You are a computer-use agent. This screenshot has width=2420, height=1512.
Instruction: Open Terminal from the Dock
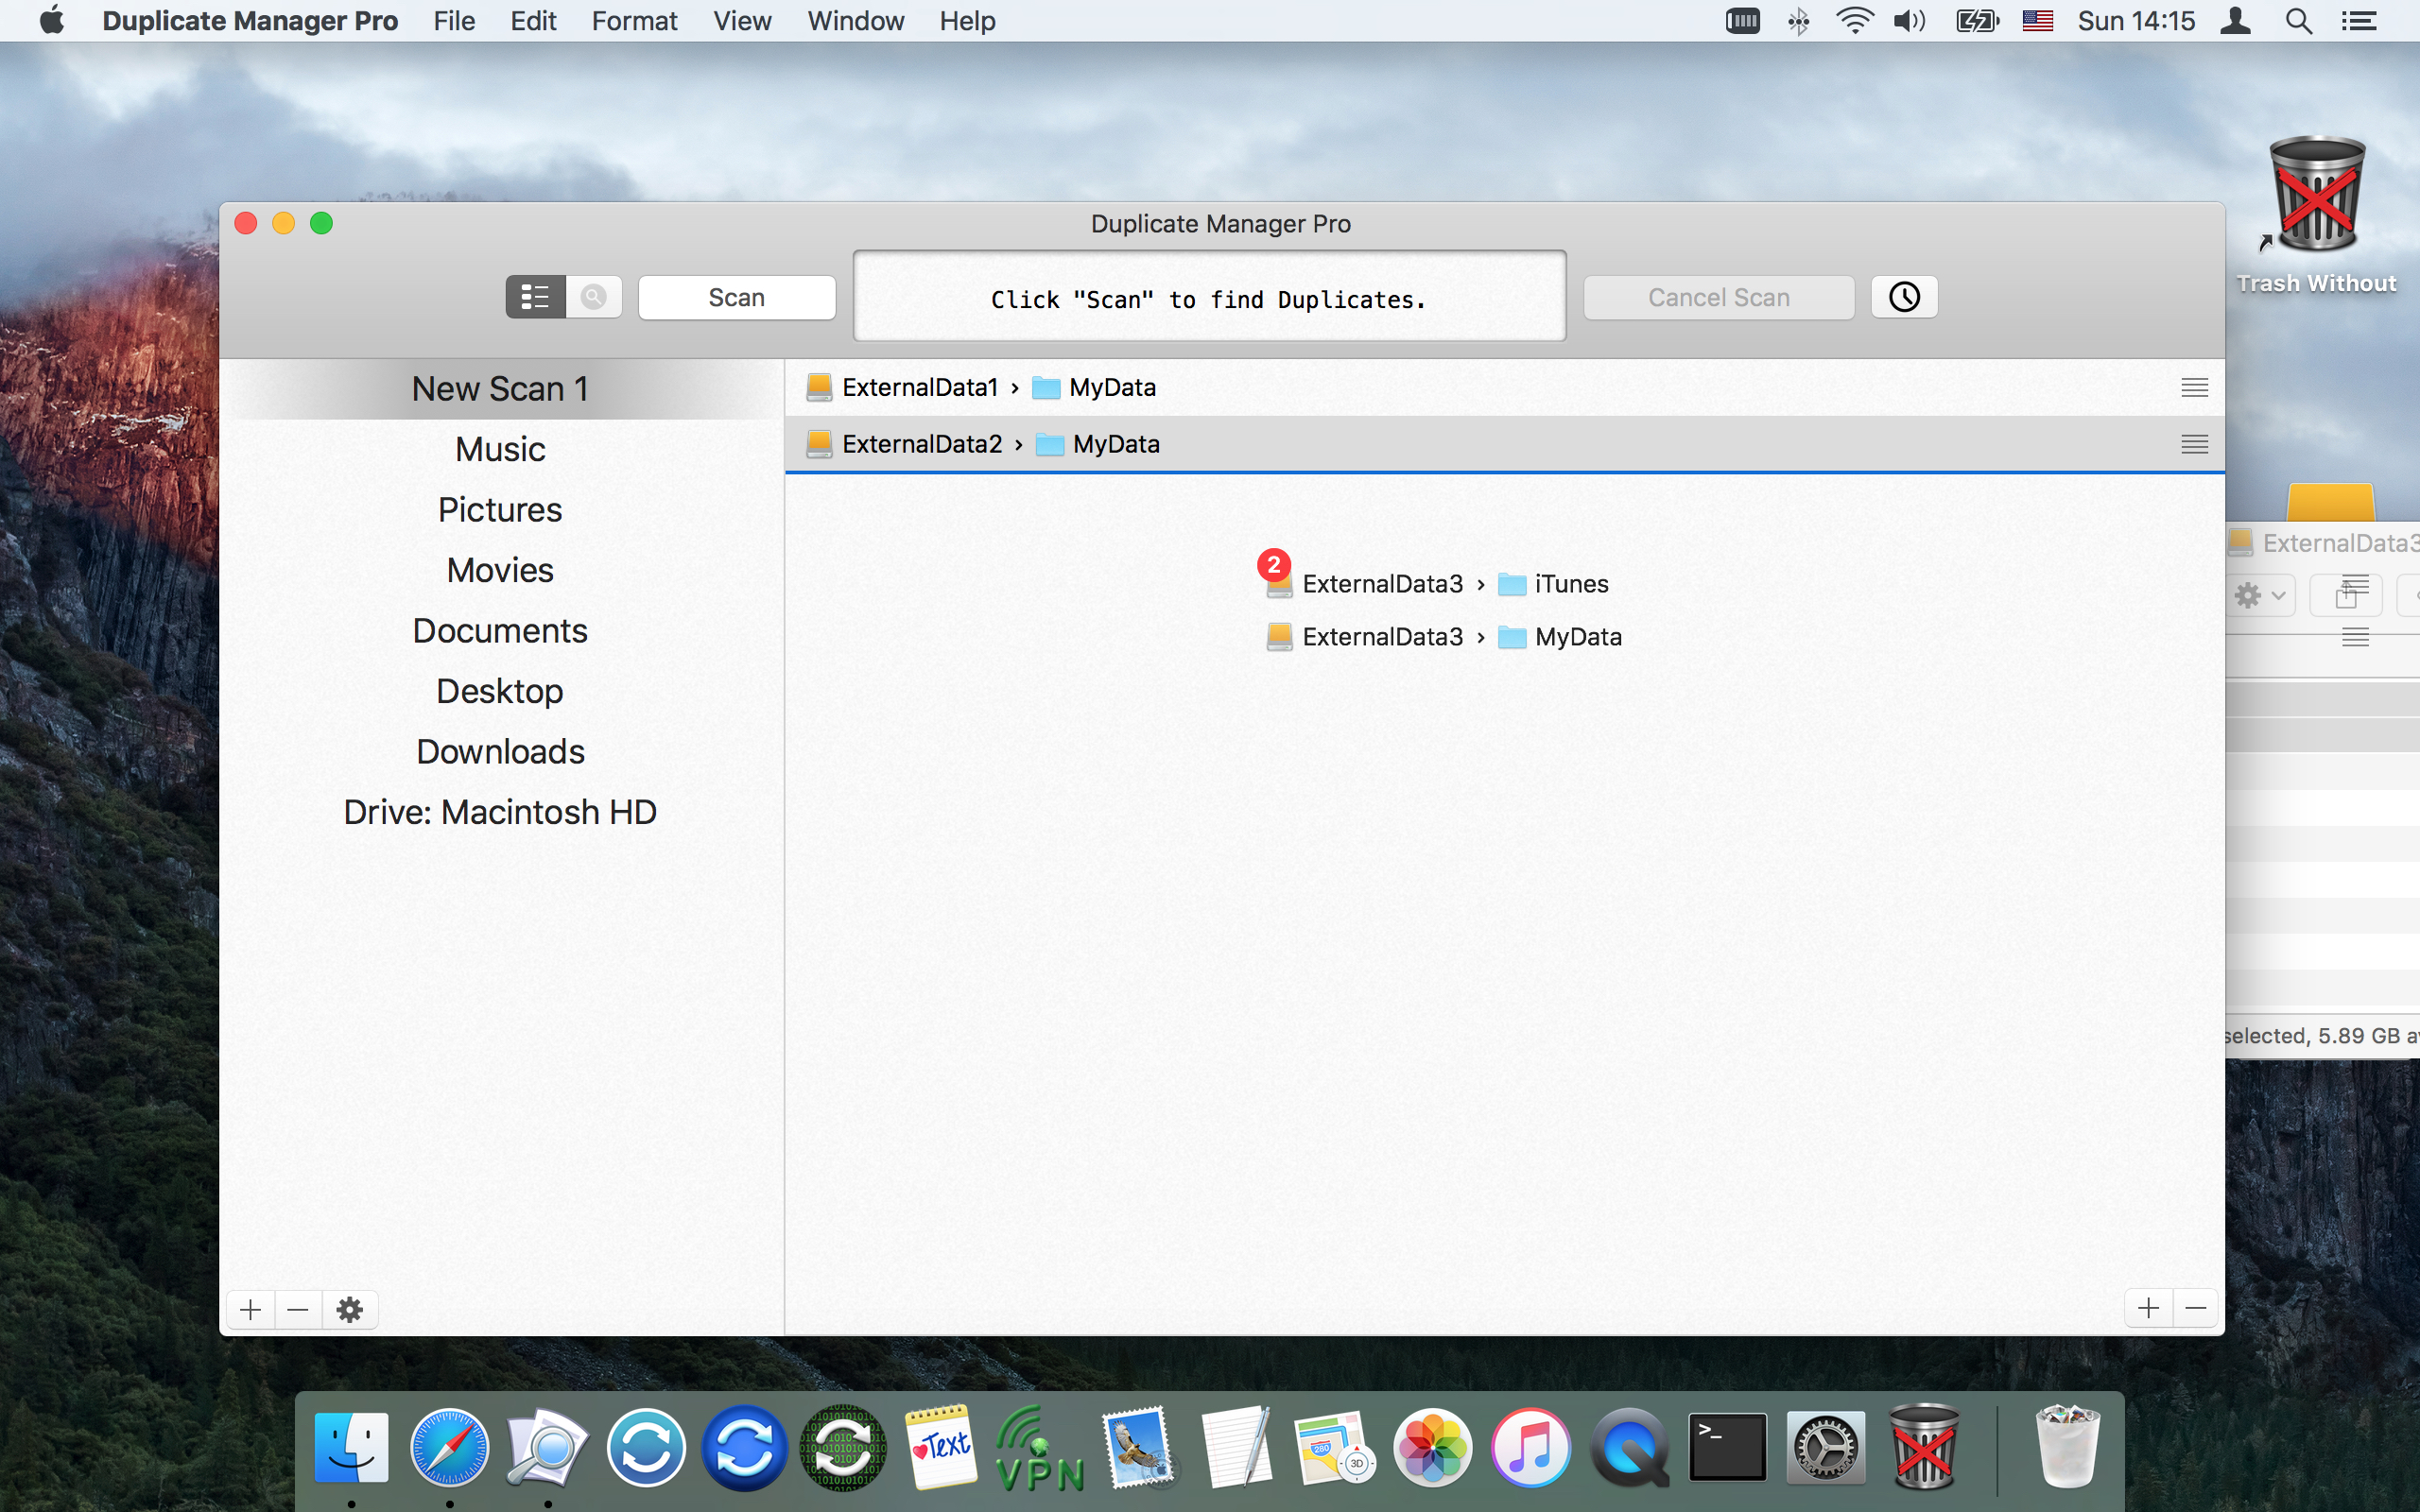tap(1727, 1447)
